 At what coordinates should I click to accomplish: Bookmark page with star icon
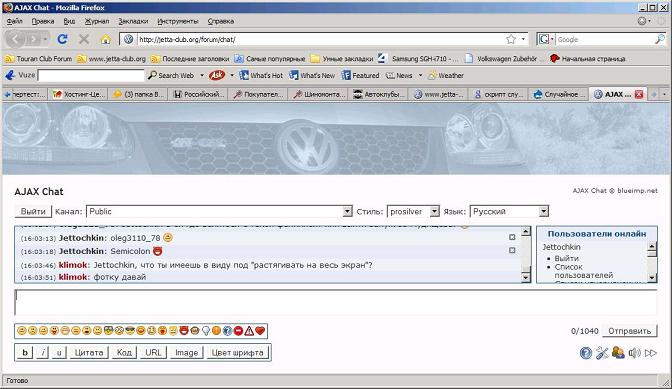click(x=511, y=39)
